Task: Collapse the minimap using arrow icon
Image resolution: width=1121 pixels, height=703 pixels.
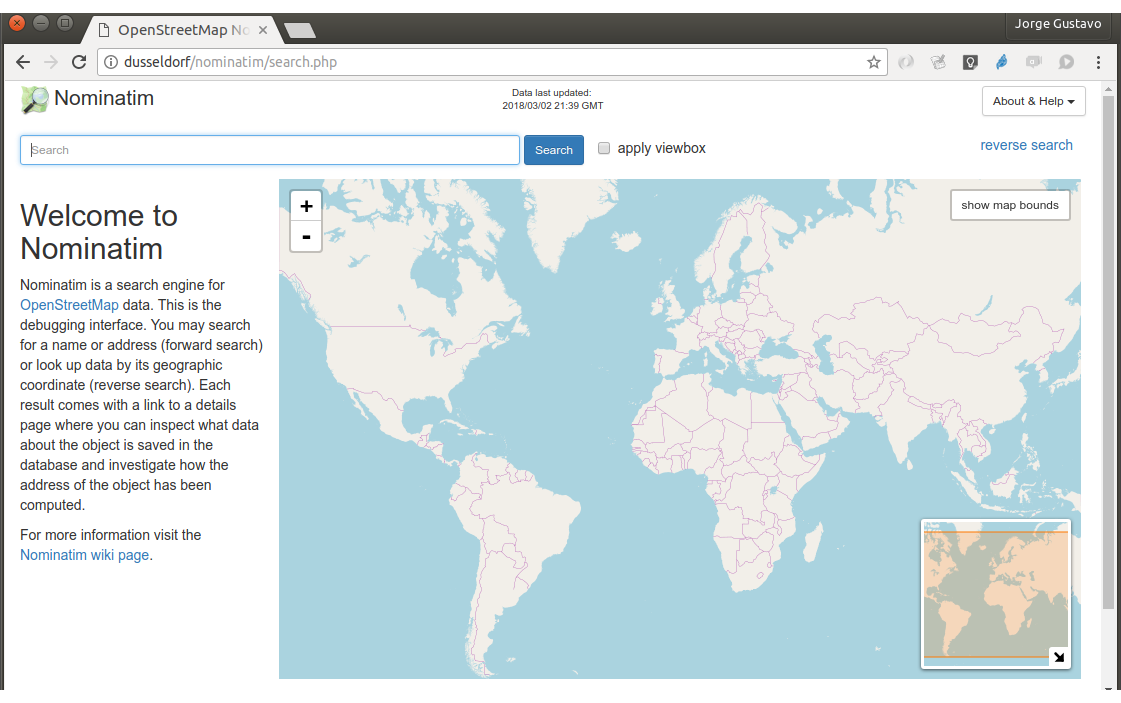Action: coord(1059,657)
